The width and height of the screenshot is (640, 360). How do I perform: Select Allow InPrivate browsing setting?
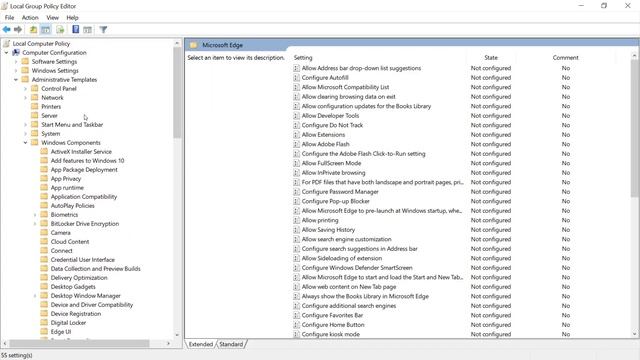tap(333, 173)
